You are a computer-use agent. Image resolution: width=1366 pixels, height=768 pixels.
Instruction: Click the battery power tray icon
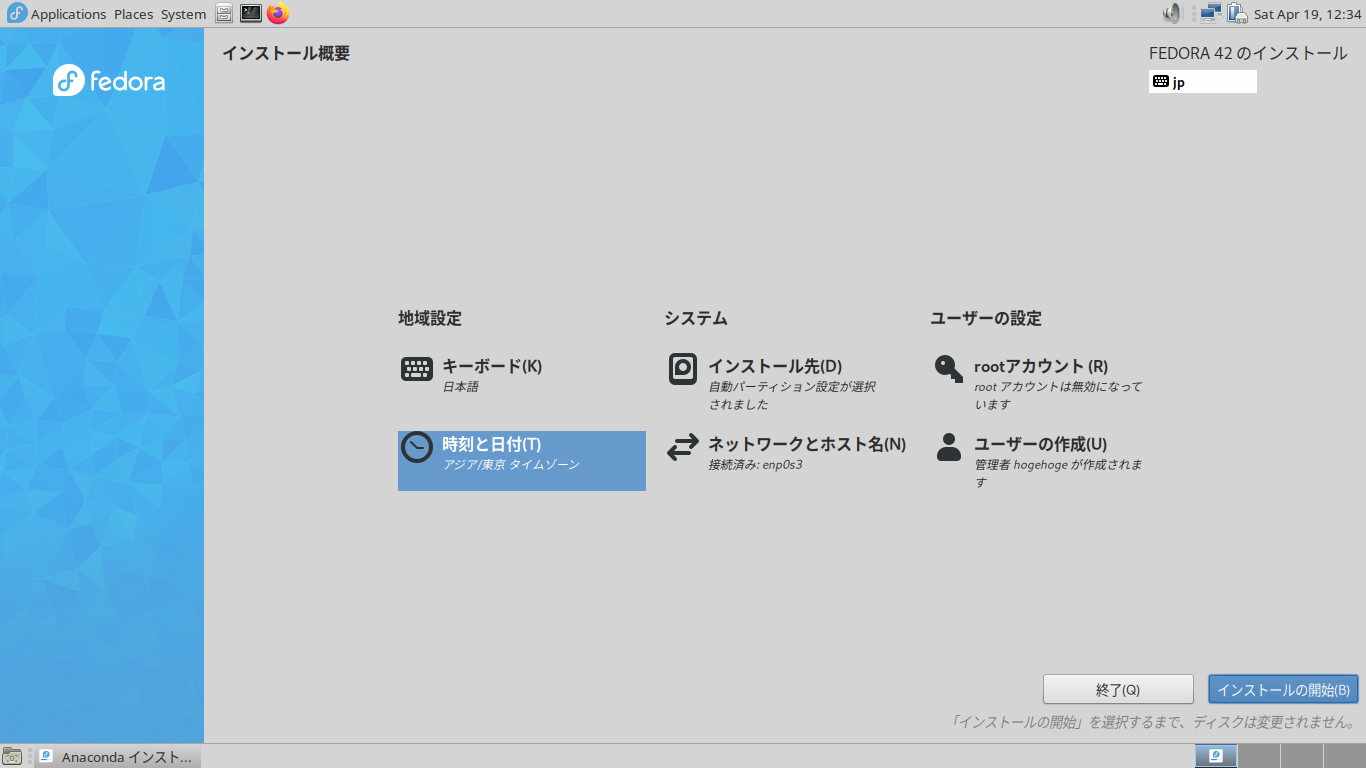(1237, 14)
